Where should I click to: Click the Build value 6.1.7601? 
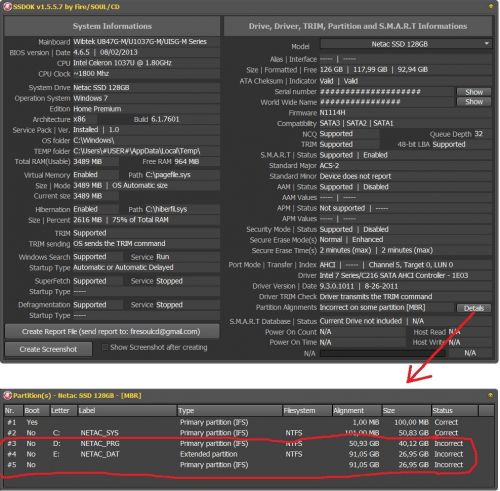(x=165, y=119)
